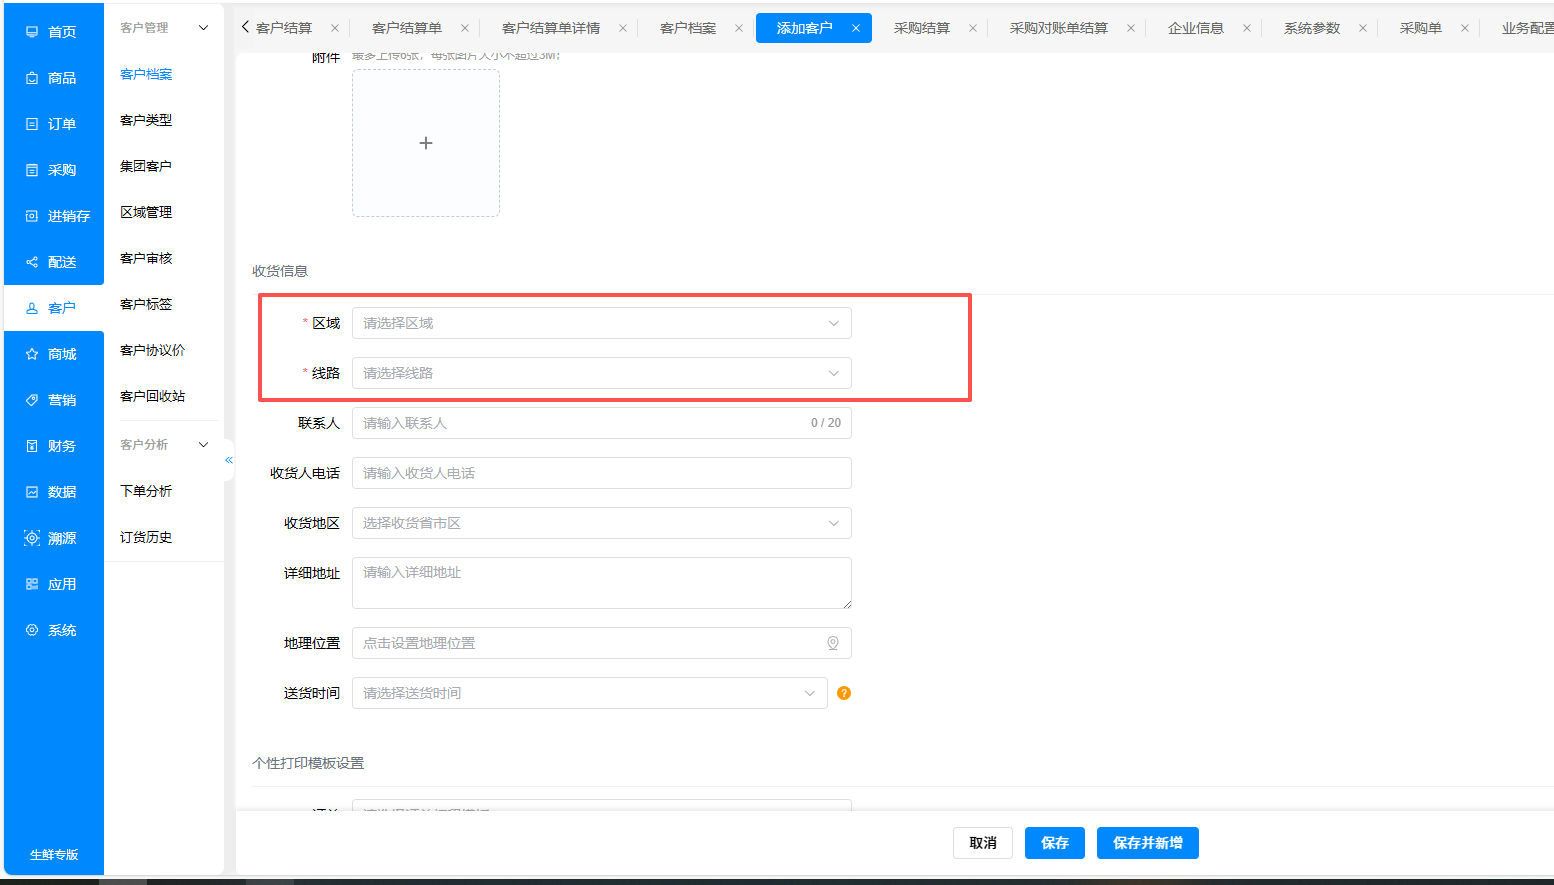Image resolution: width=1554 pixels, height=885 pixels.
Task: Close the 客户结算单详情 tab
Action: pyautogui.click(x=623, y=28)
